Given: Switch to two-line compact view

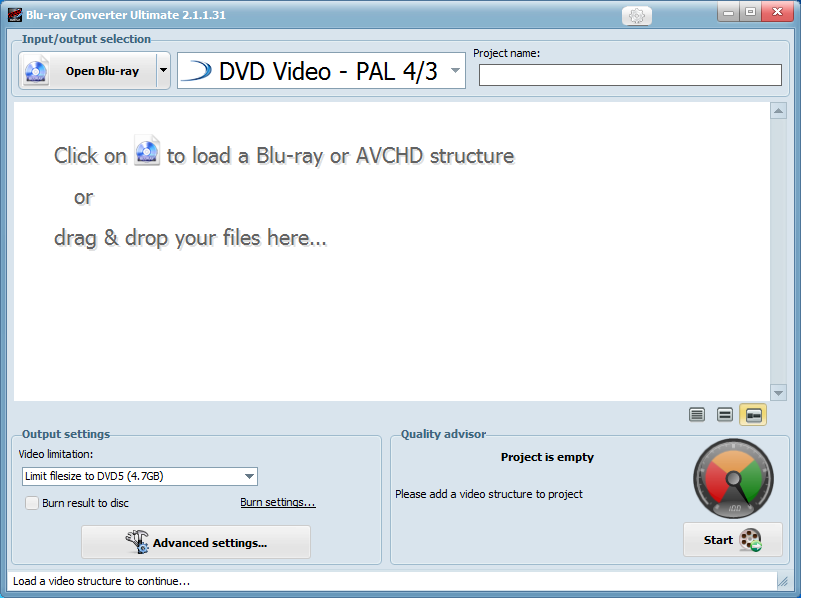Looking at the screenshot, I should [725, 414].
